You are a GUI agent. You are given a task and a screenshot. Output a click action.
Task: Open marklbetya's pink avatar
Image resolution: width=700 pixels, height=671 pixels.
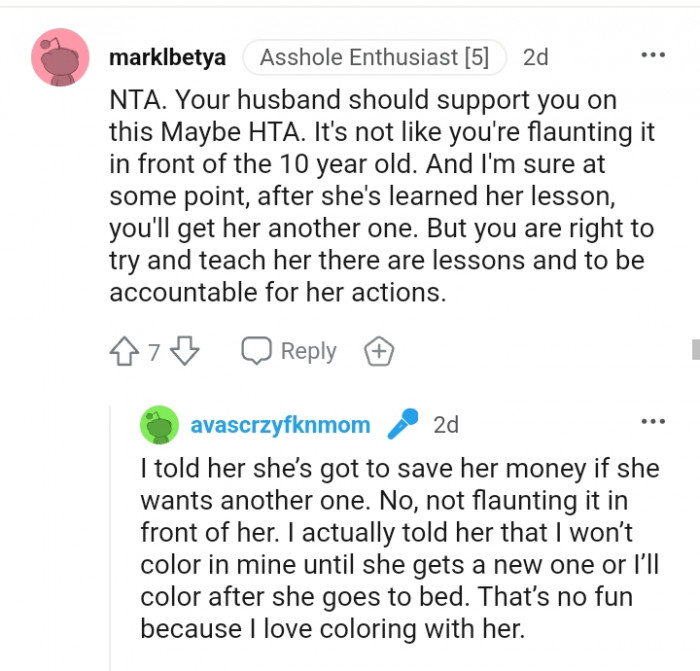click(x=63, y=57)
